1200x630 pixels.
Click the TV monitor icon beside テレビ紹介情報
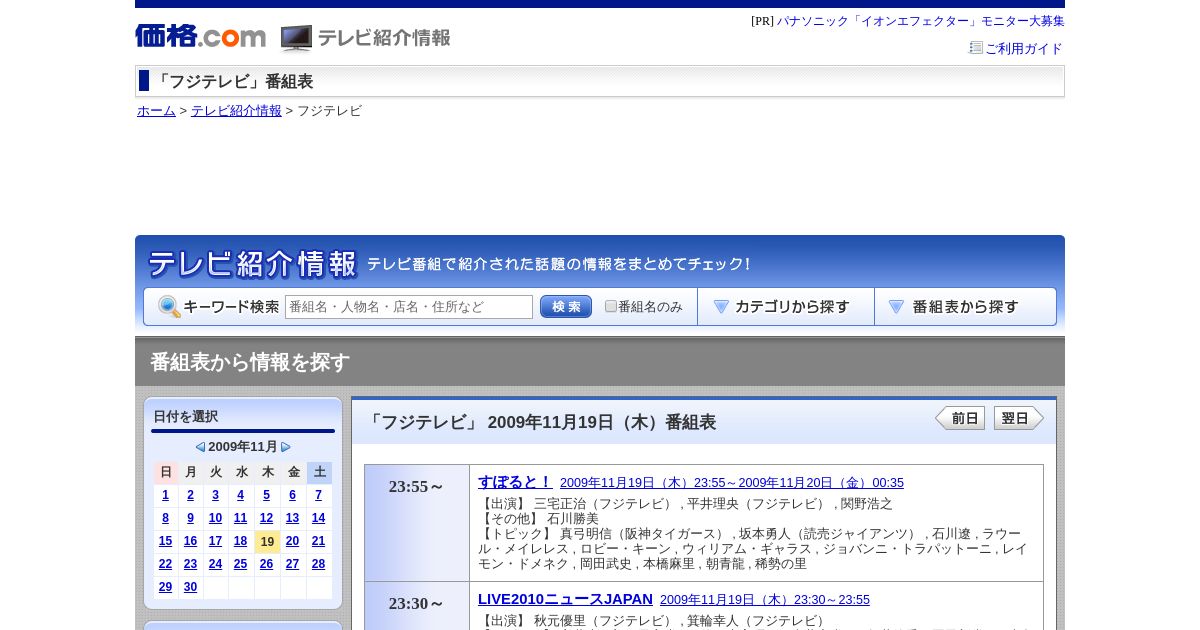(296, 38)
